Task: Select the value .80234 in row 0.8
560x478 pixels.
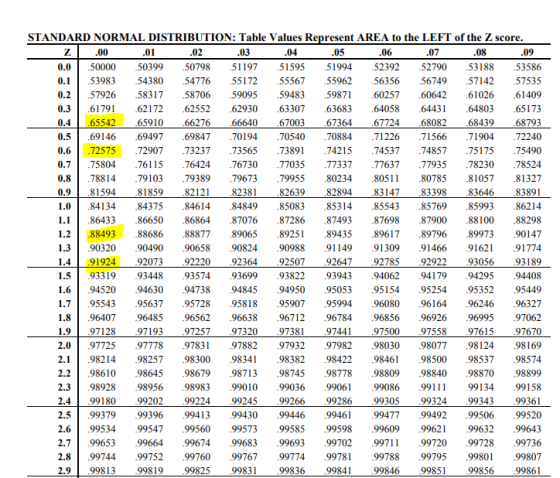Action: click(x=338, y=178)
